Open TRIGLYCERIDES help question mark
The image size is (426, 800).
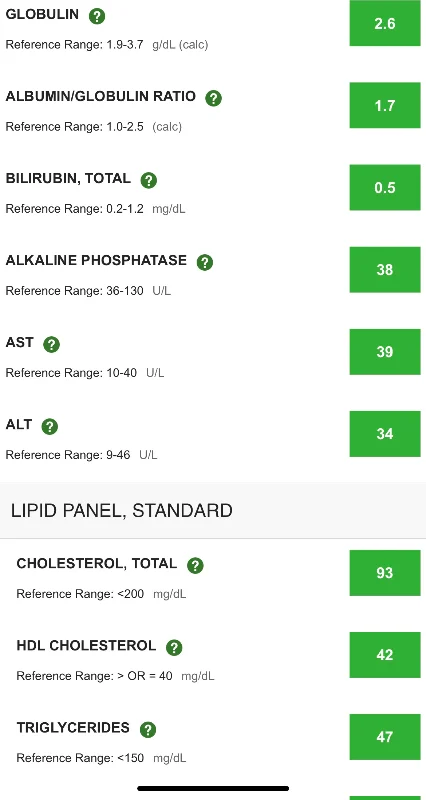(147, 729)
